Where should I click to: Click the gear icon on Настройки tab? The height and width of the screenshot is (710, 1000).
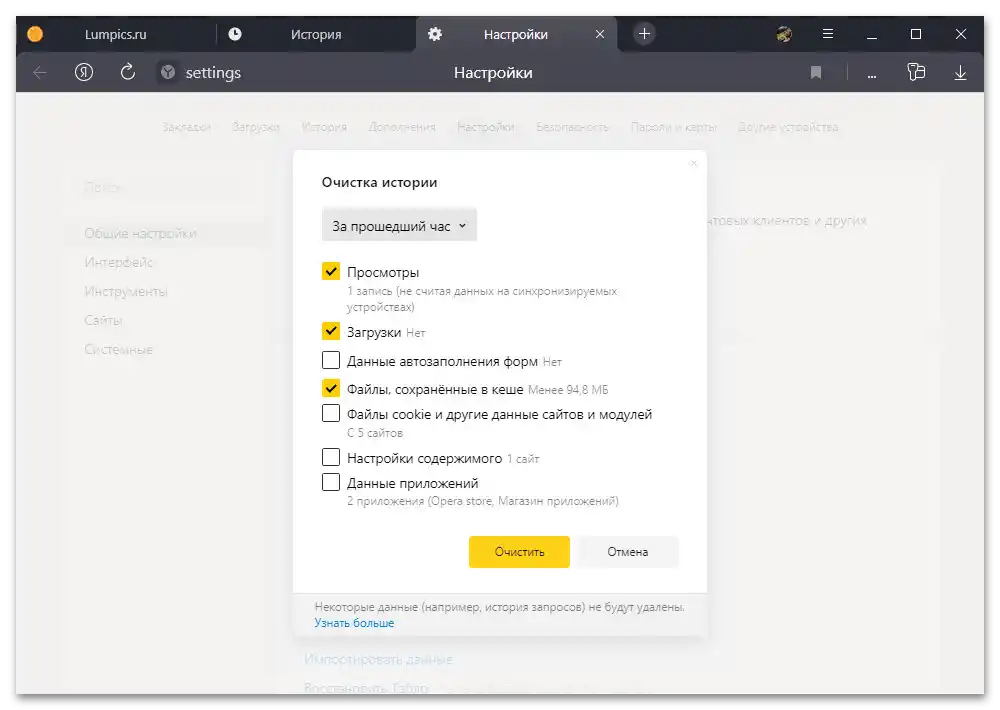click(435, 34)
